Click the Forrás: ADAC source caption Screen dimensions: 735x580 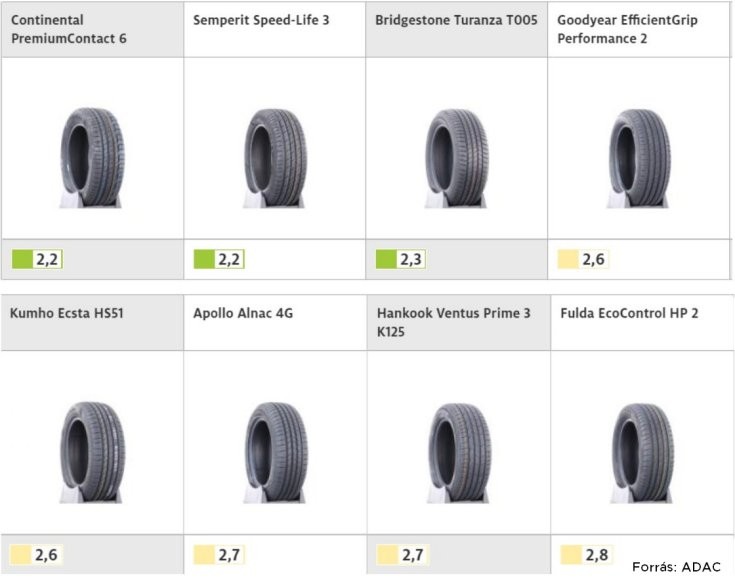tap(676, 567)
